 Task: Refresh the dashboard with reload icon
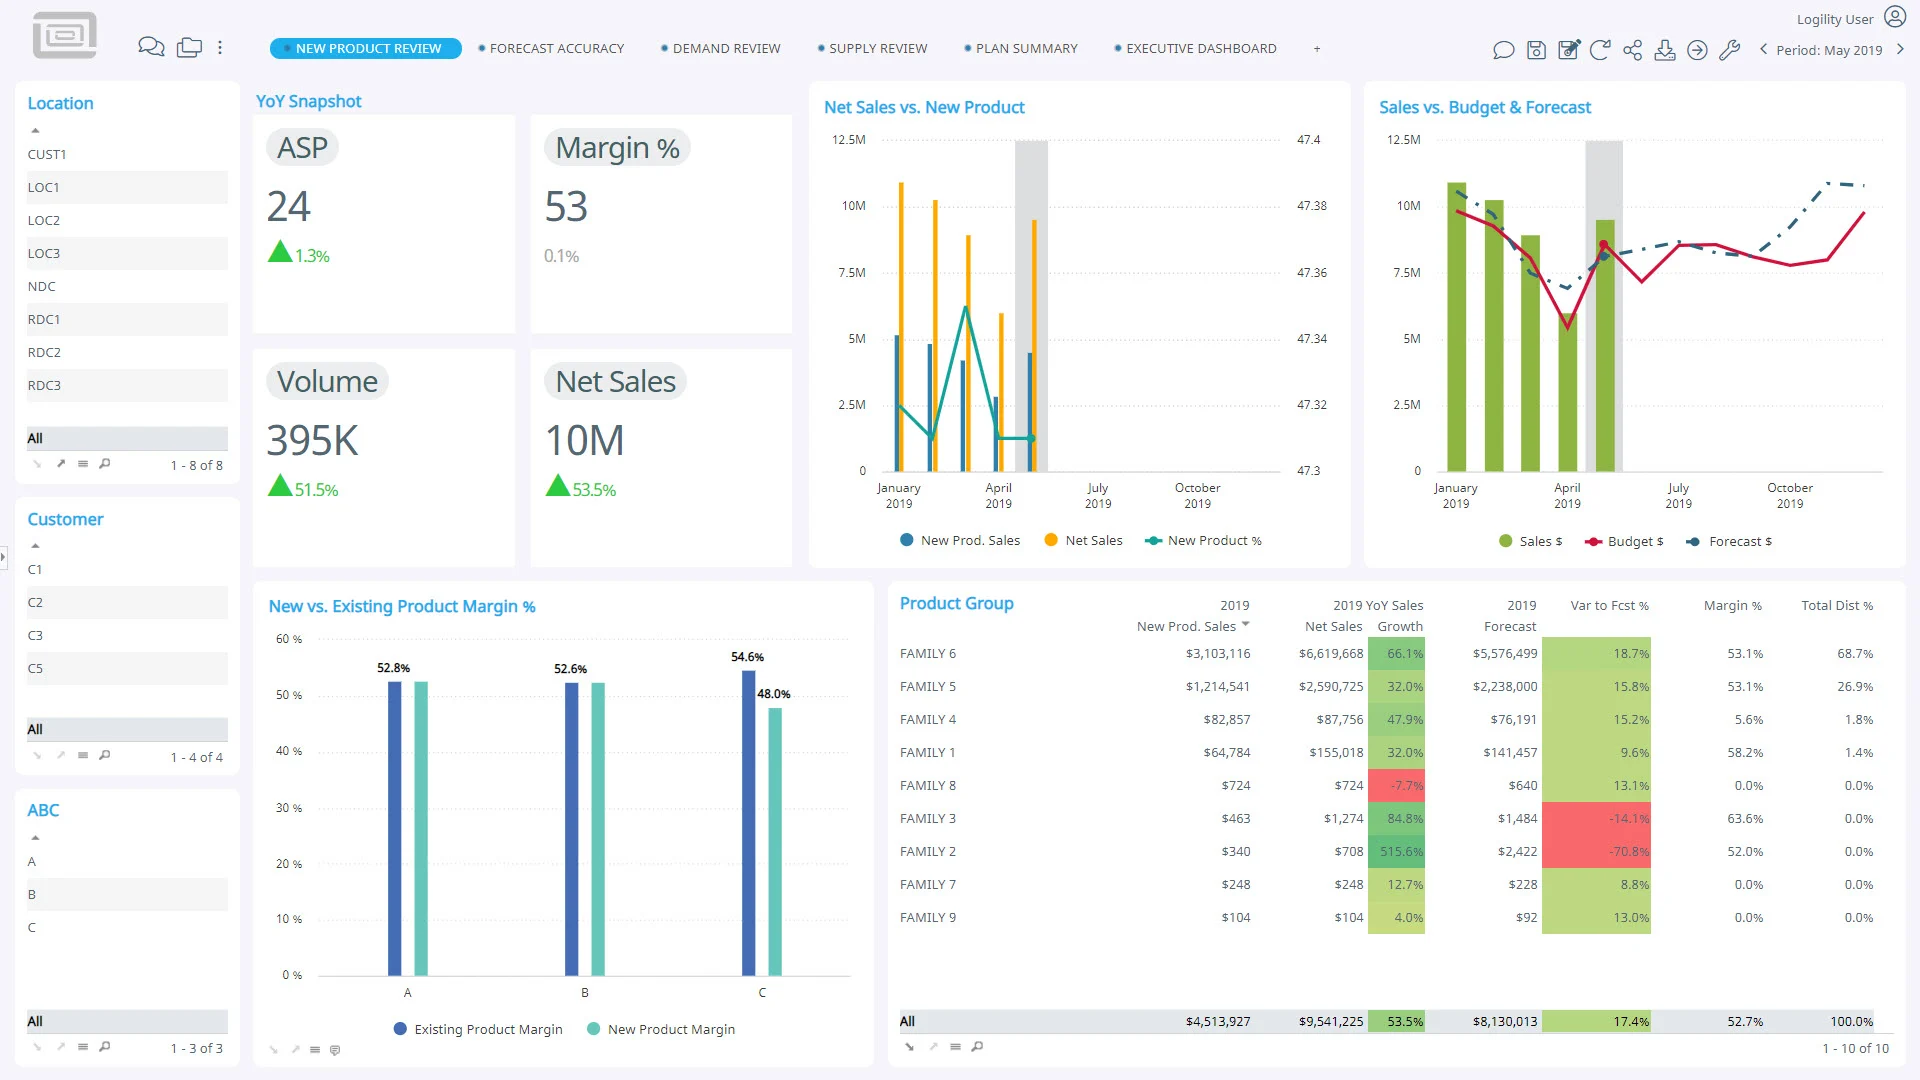tap(1600, 50)
